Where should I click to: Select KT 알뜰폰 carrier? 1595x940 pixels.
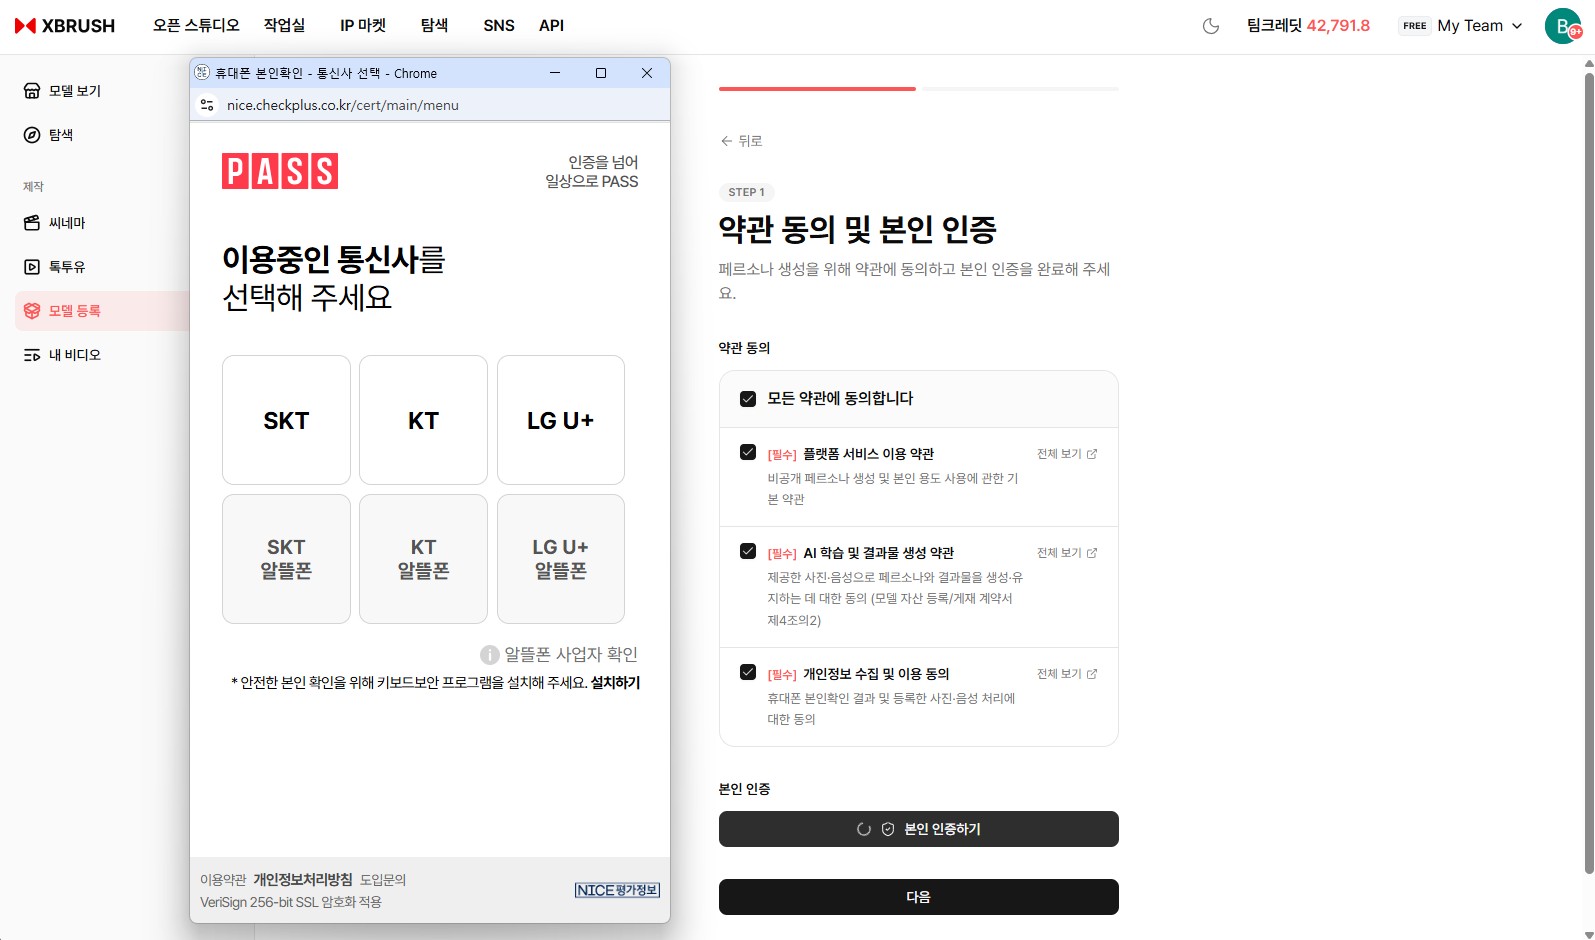click(423, 559)
